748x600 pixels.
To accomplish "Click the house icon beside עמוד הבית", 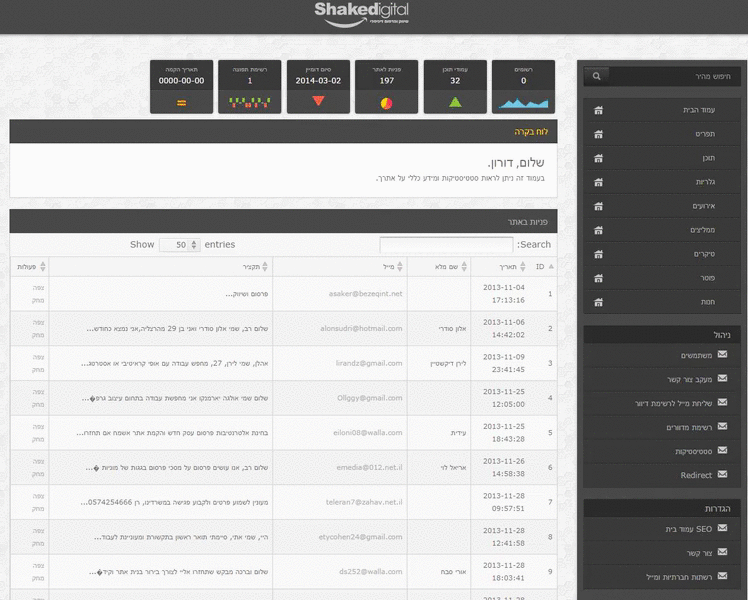I will [x=598, y=110].
